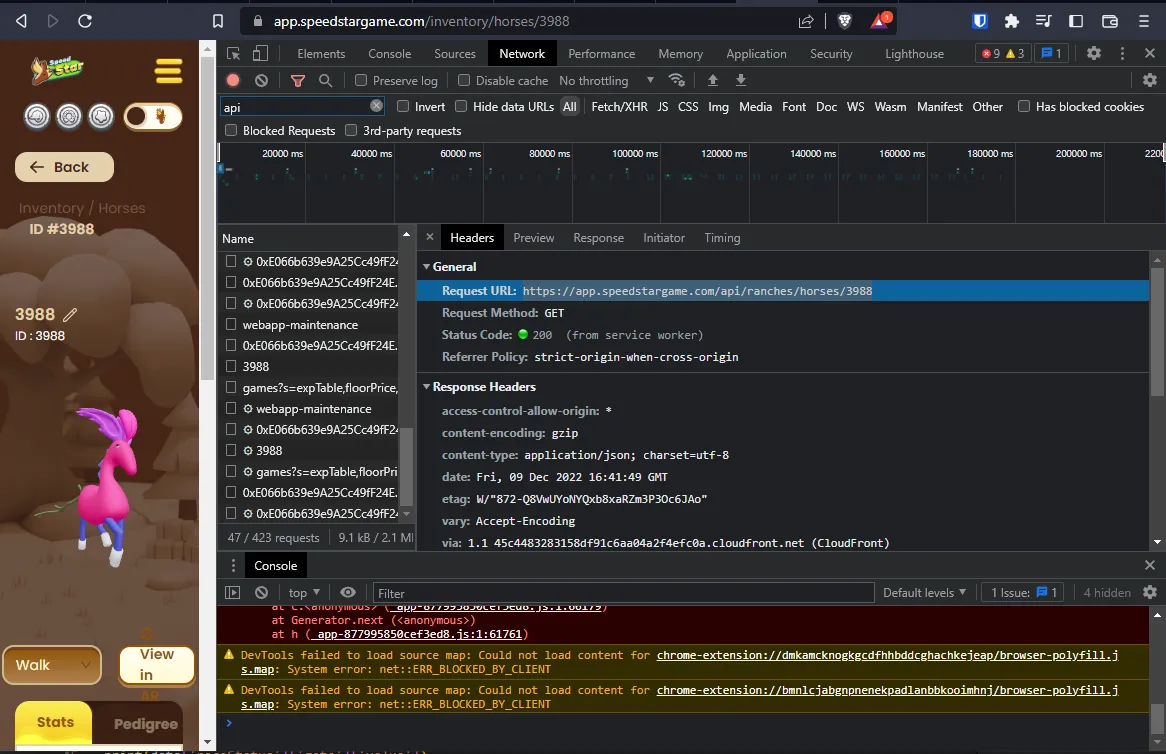Open the 1 Issue link in console
Screen dimensions: 1166x754
click(x=1023, y=593)
